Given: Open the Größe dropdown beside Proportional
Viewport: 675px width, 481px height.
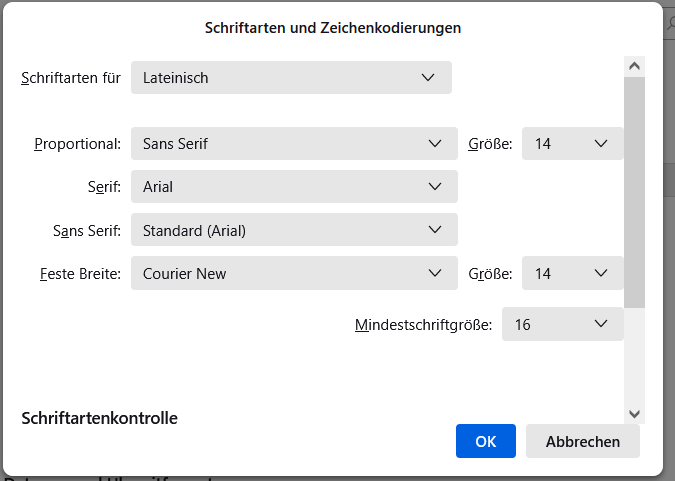Looking at the screenshot, I should click(x=572, y=143).
